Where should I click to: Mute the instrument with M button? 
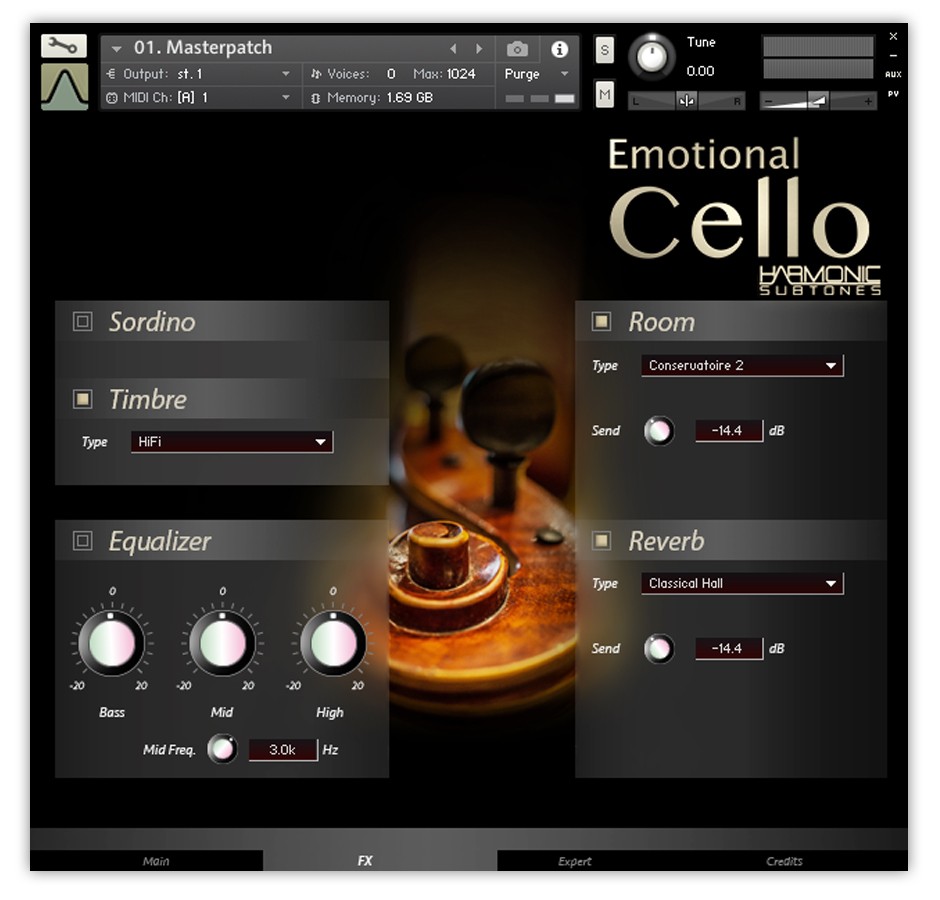(x=604, y=94)
